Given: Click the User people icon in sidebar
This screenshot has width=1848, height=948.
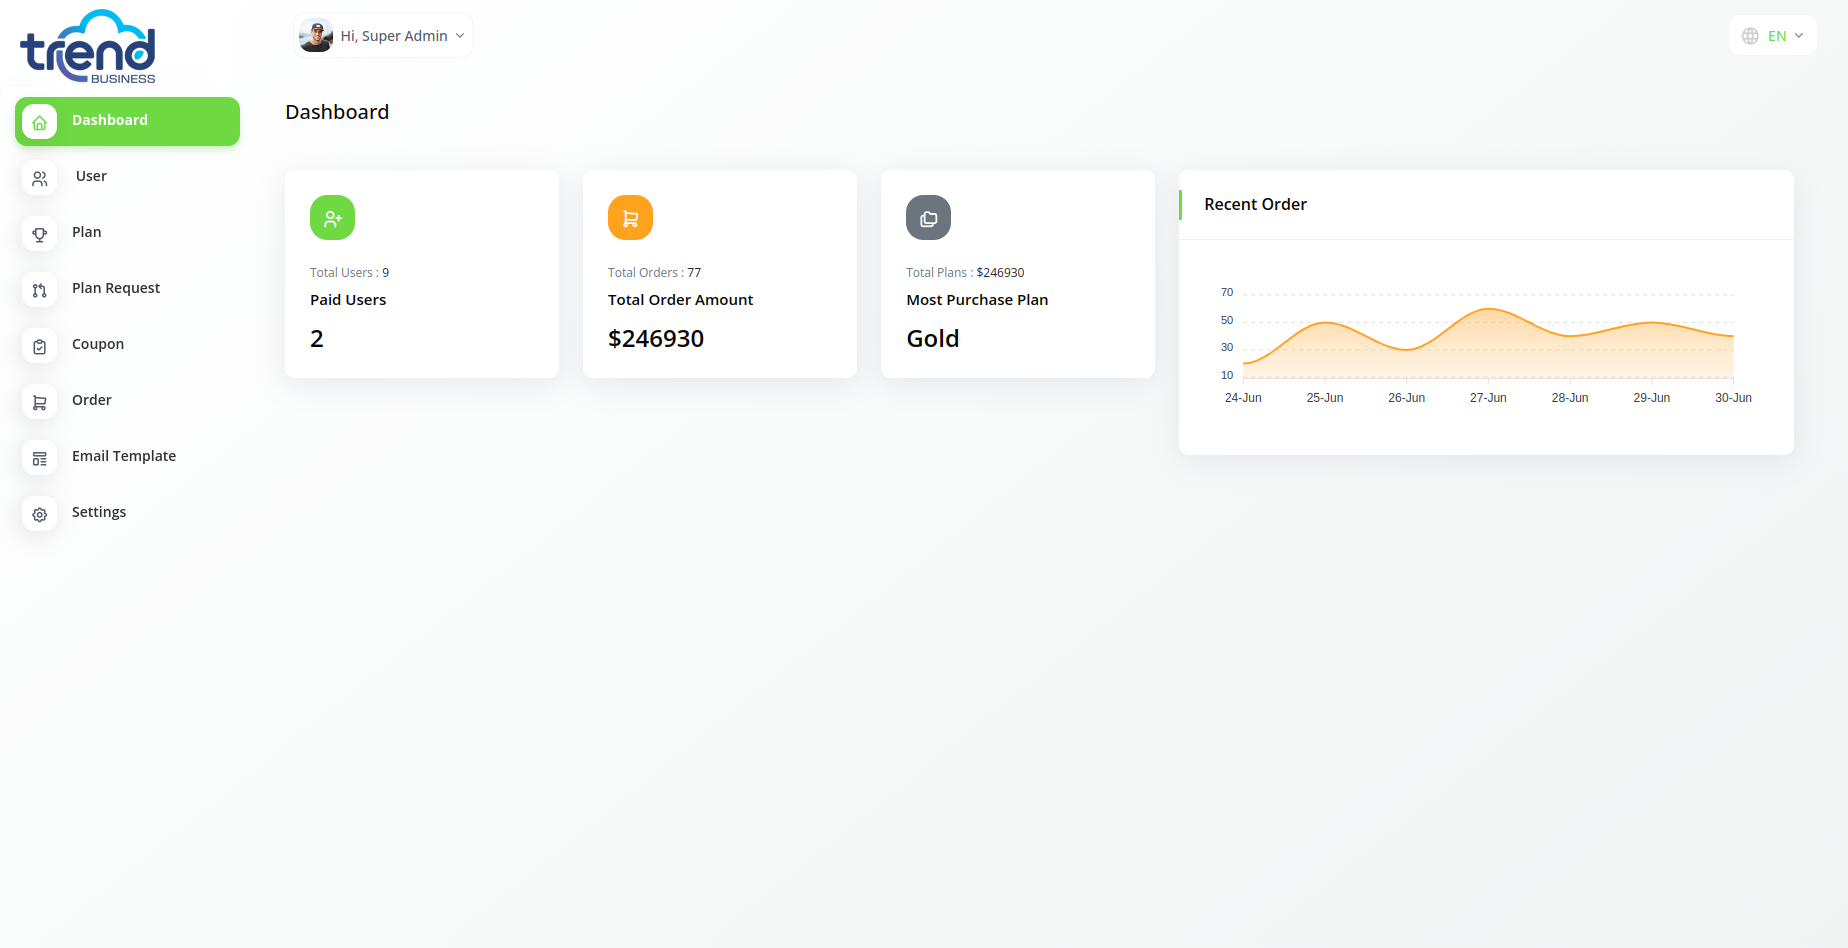Looking at the screenshot, I should (39, 178).
